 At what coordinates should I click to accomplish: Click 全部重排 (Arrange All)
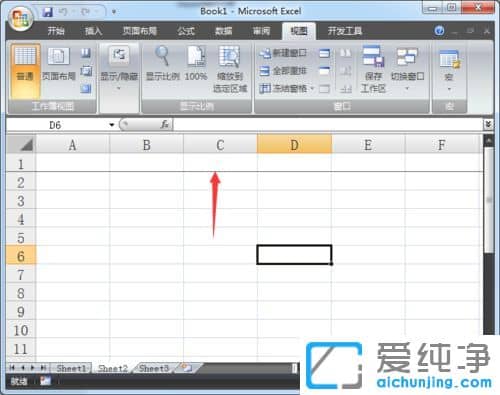283,71
